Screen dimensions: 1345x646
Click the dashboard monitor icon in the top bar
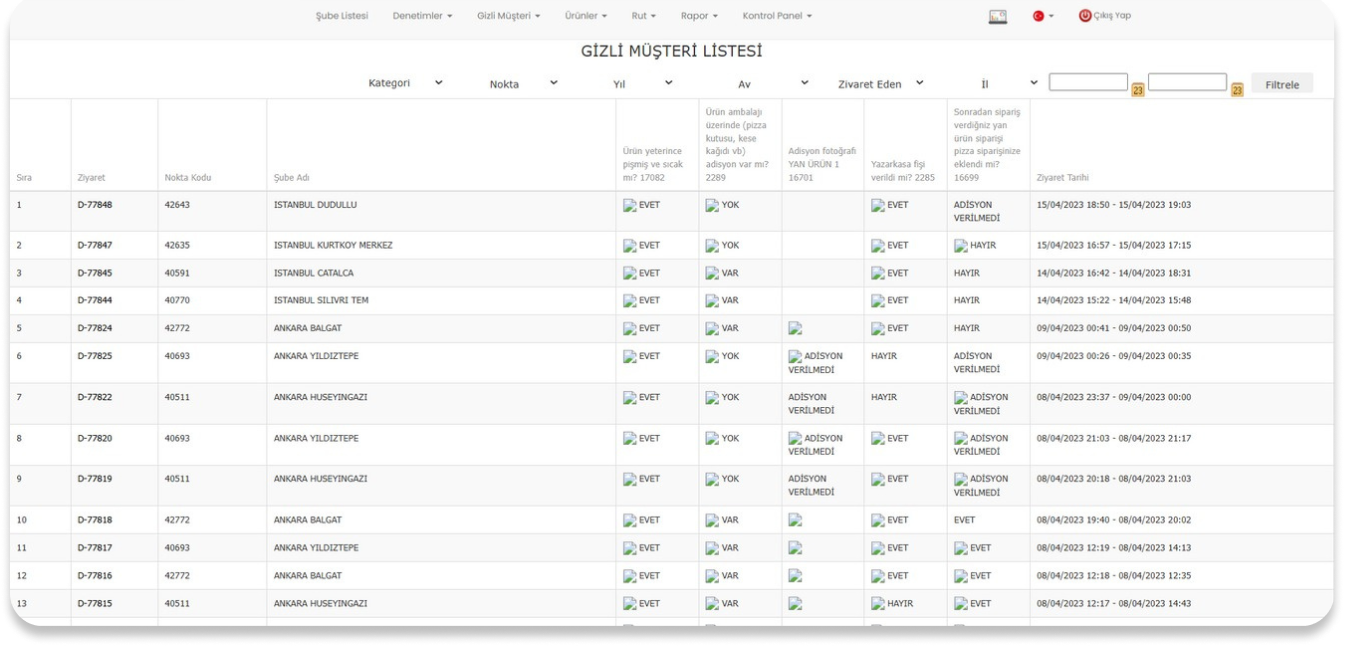(x=997, y=16)
